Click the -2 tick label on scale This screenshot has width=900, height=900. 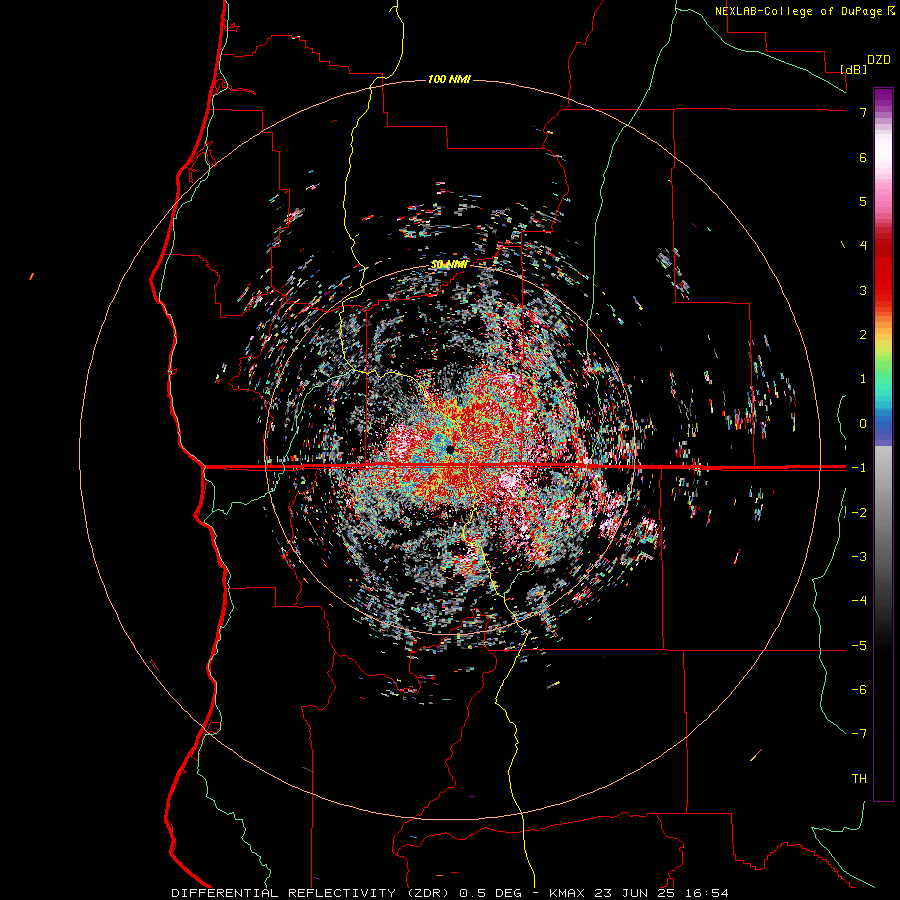coord(859,512)
